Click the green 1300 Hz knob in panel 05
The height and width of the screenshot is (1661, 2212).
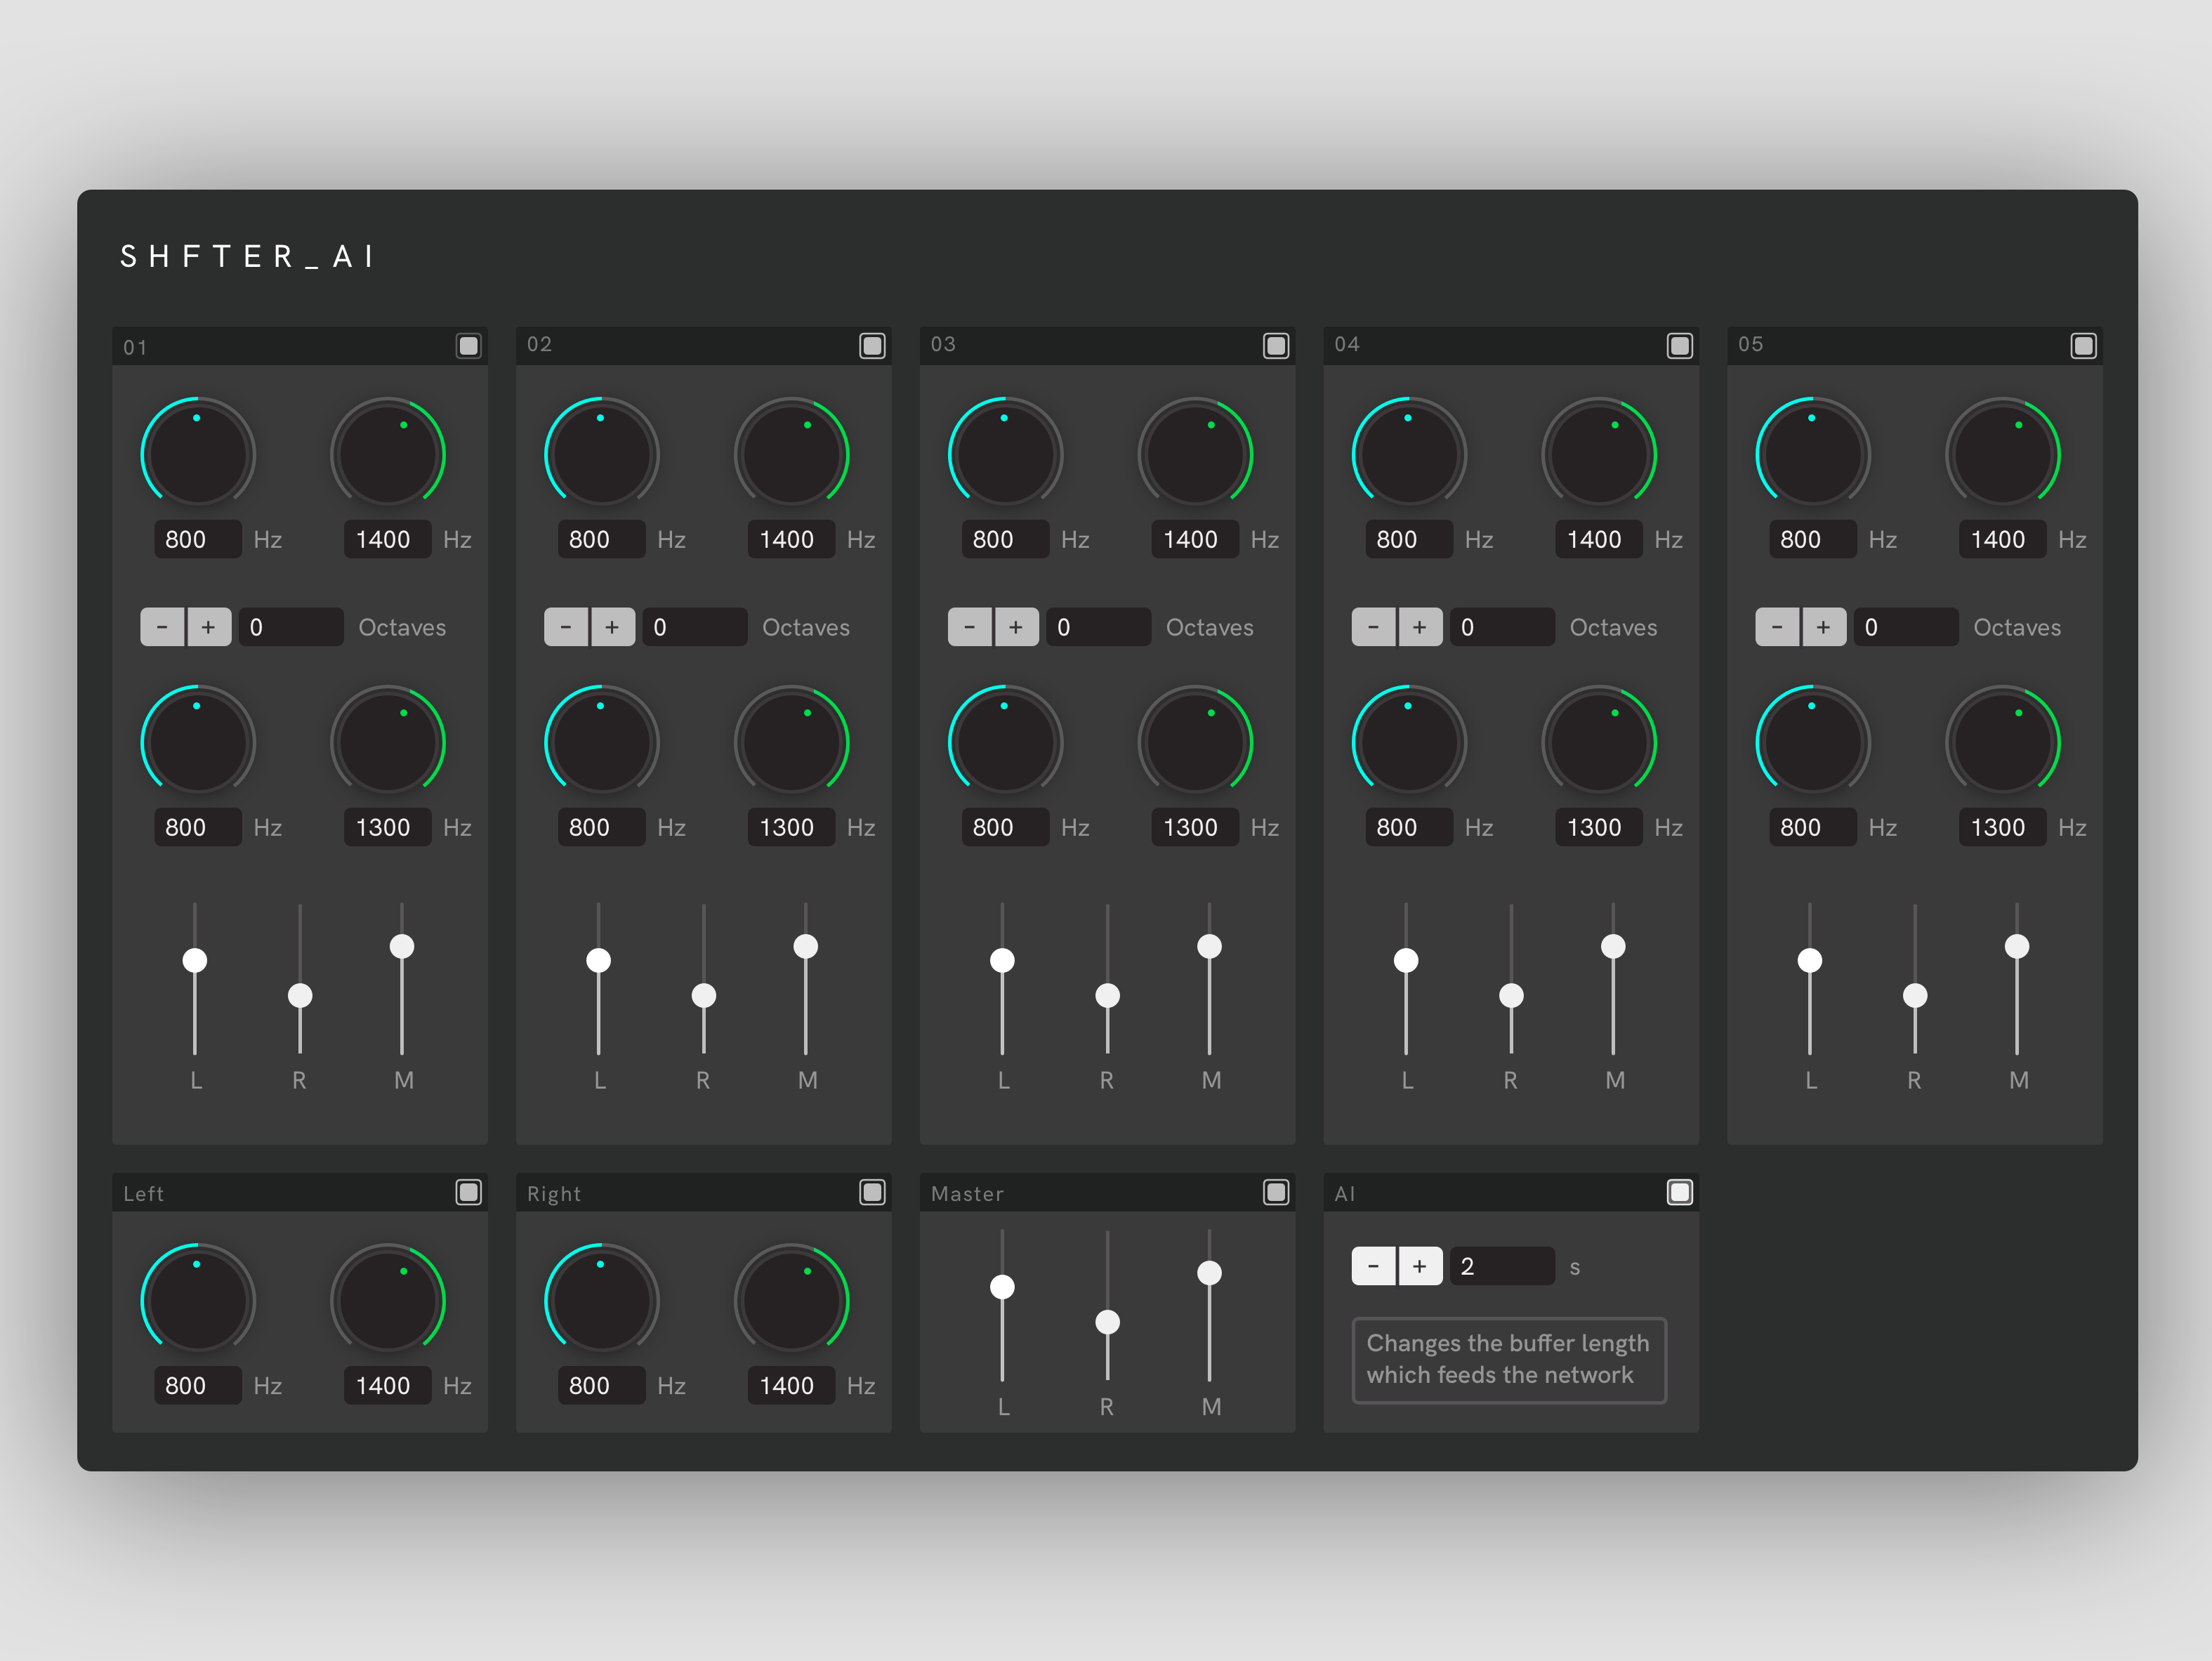tap(2003, 742)
